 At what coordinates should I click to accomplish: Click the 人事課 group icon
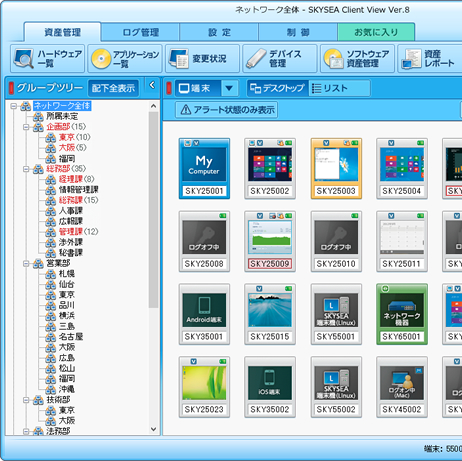click(x=51, y=211)
